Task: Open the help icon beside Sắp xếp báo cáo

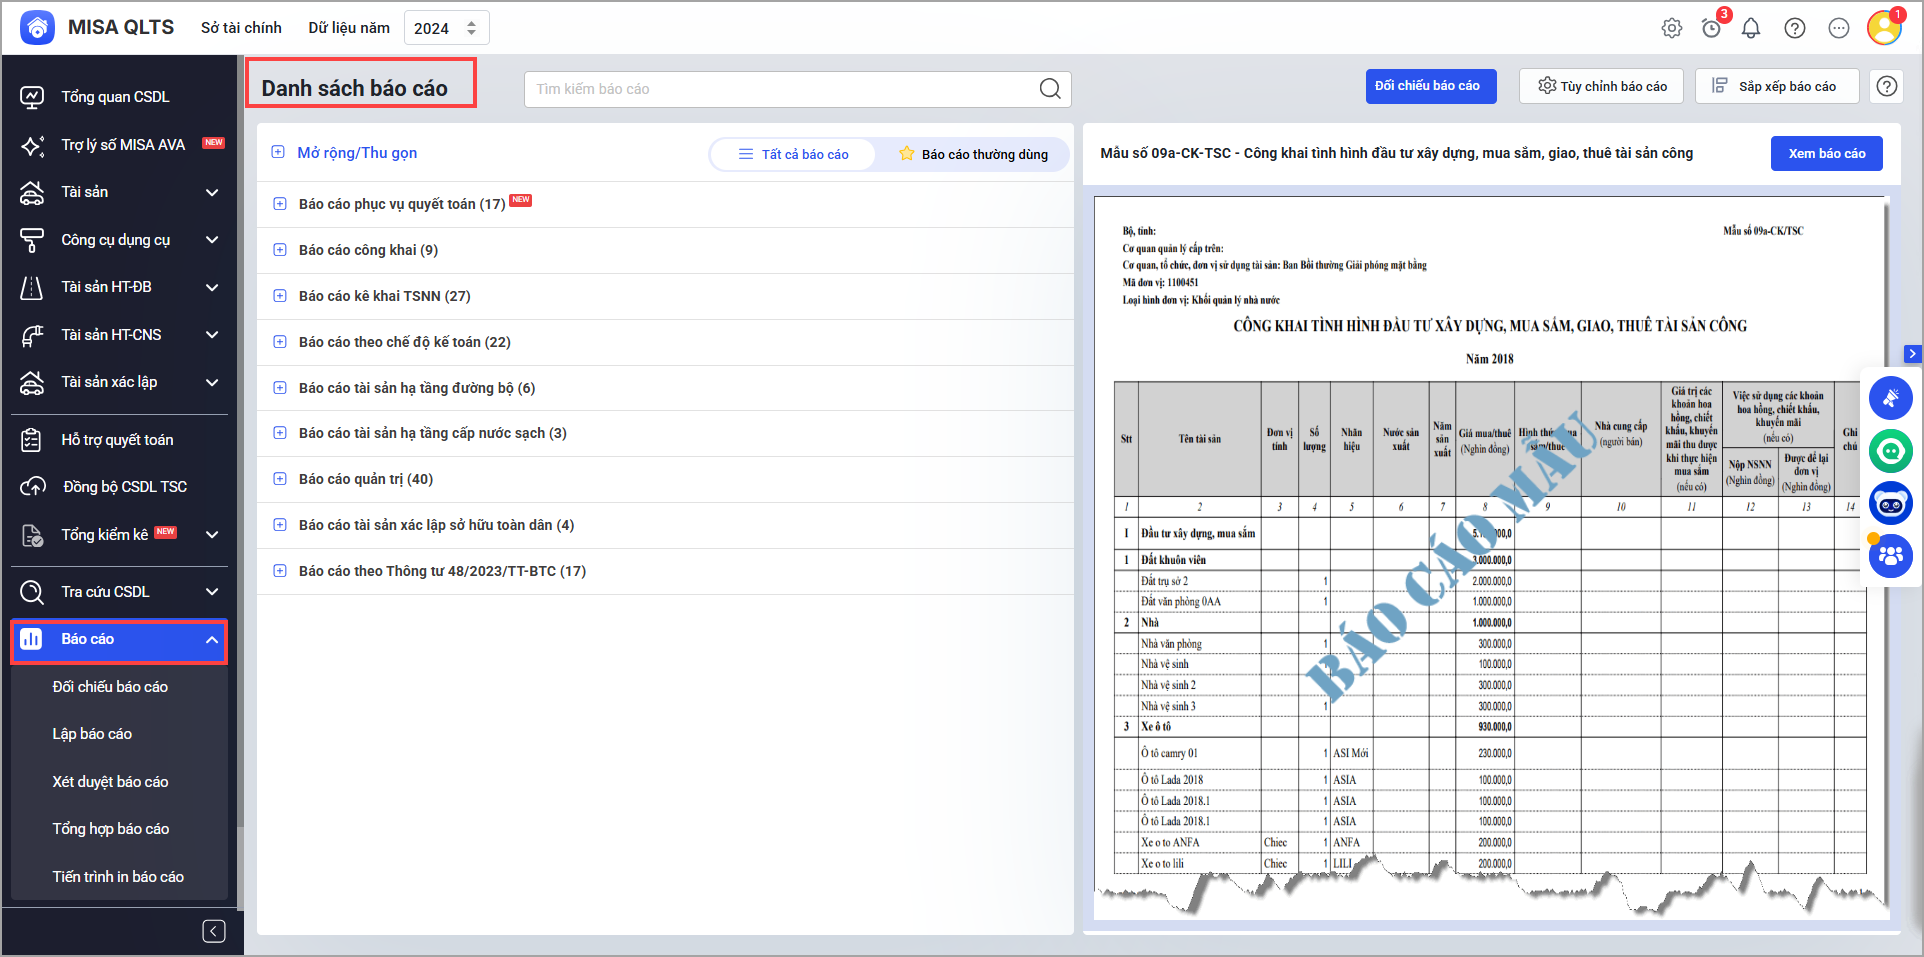Action: 1887,86
